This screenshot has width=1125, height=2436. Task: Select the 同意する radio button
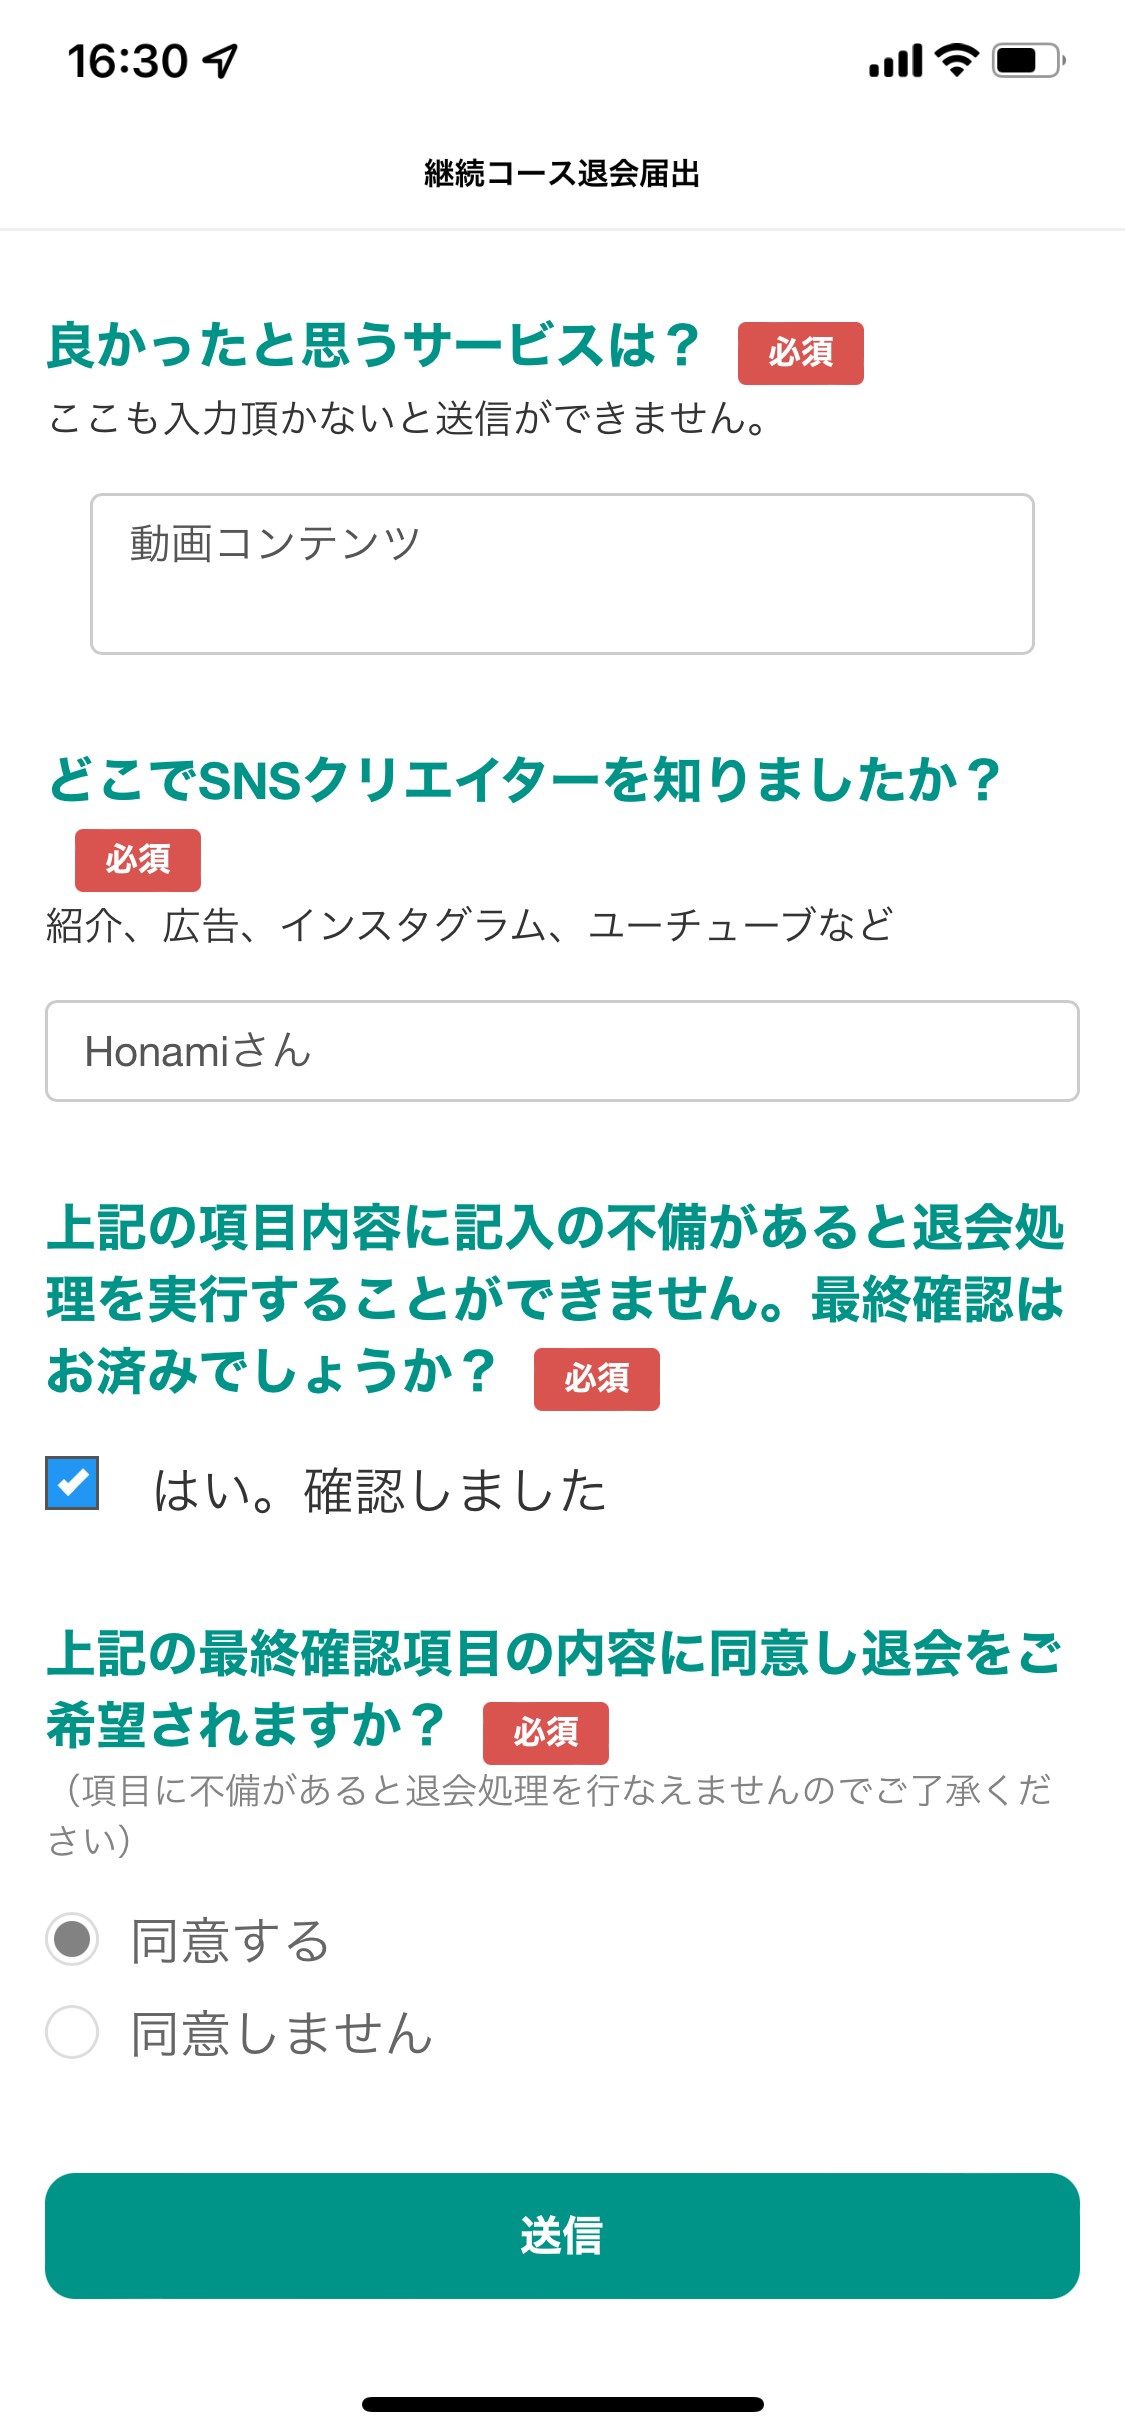pyautogui.click(x=72, y=1939)
